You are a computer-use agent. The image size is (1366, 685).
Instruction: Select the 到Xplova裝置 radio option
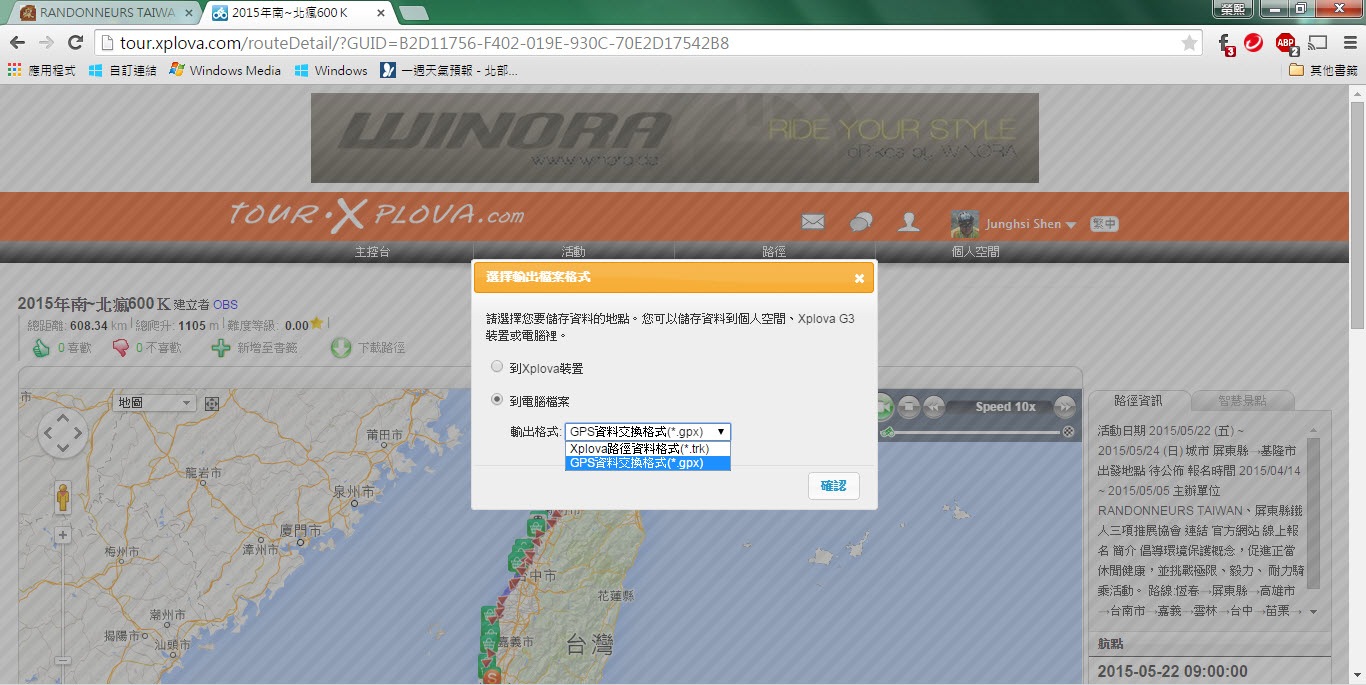coord(497,367)
